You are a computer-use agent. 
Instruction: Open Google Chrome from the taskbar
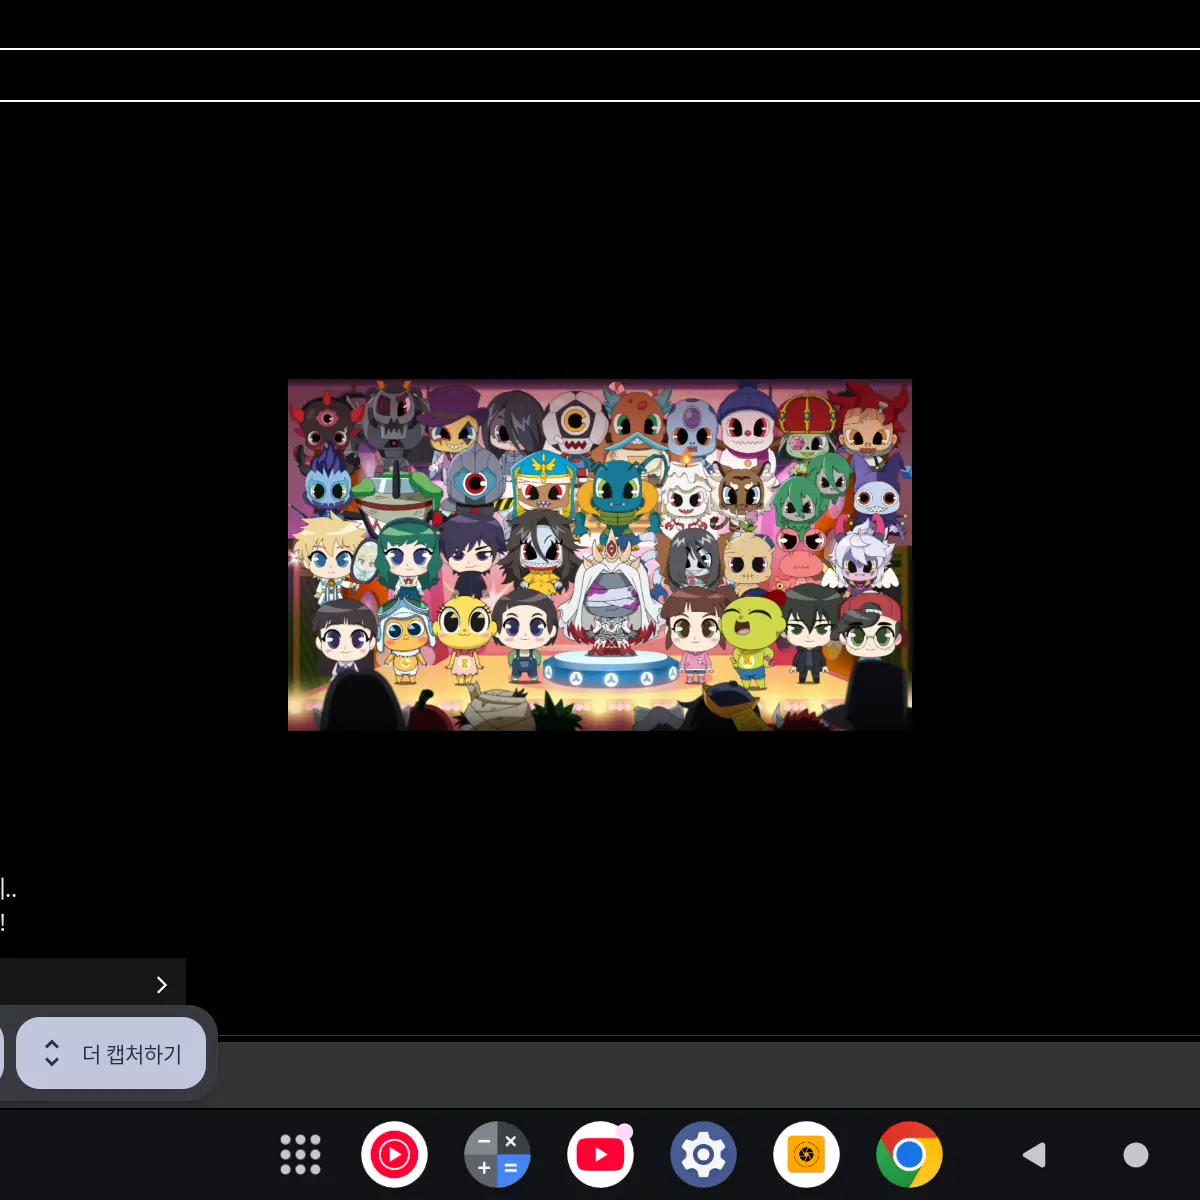point(909,1155)
